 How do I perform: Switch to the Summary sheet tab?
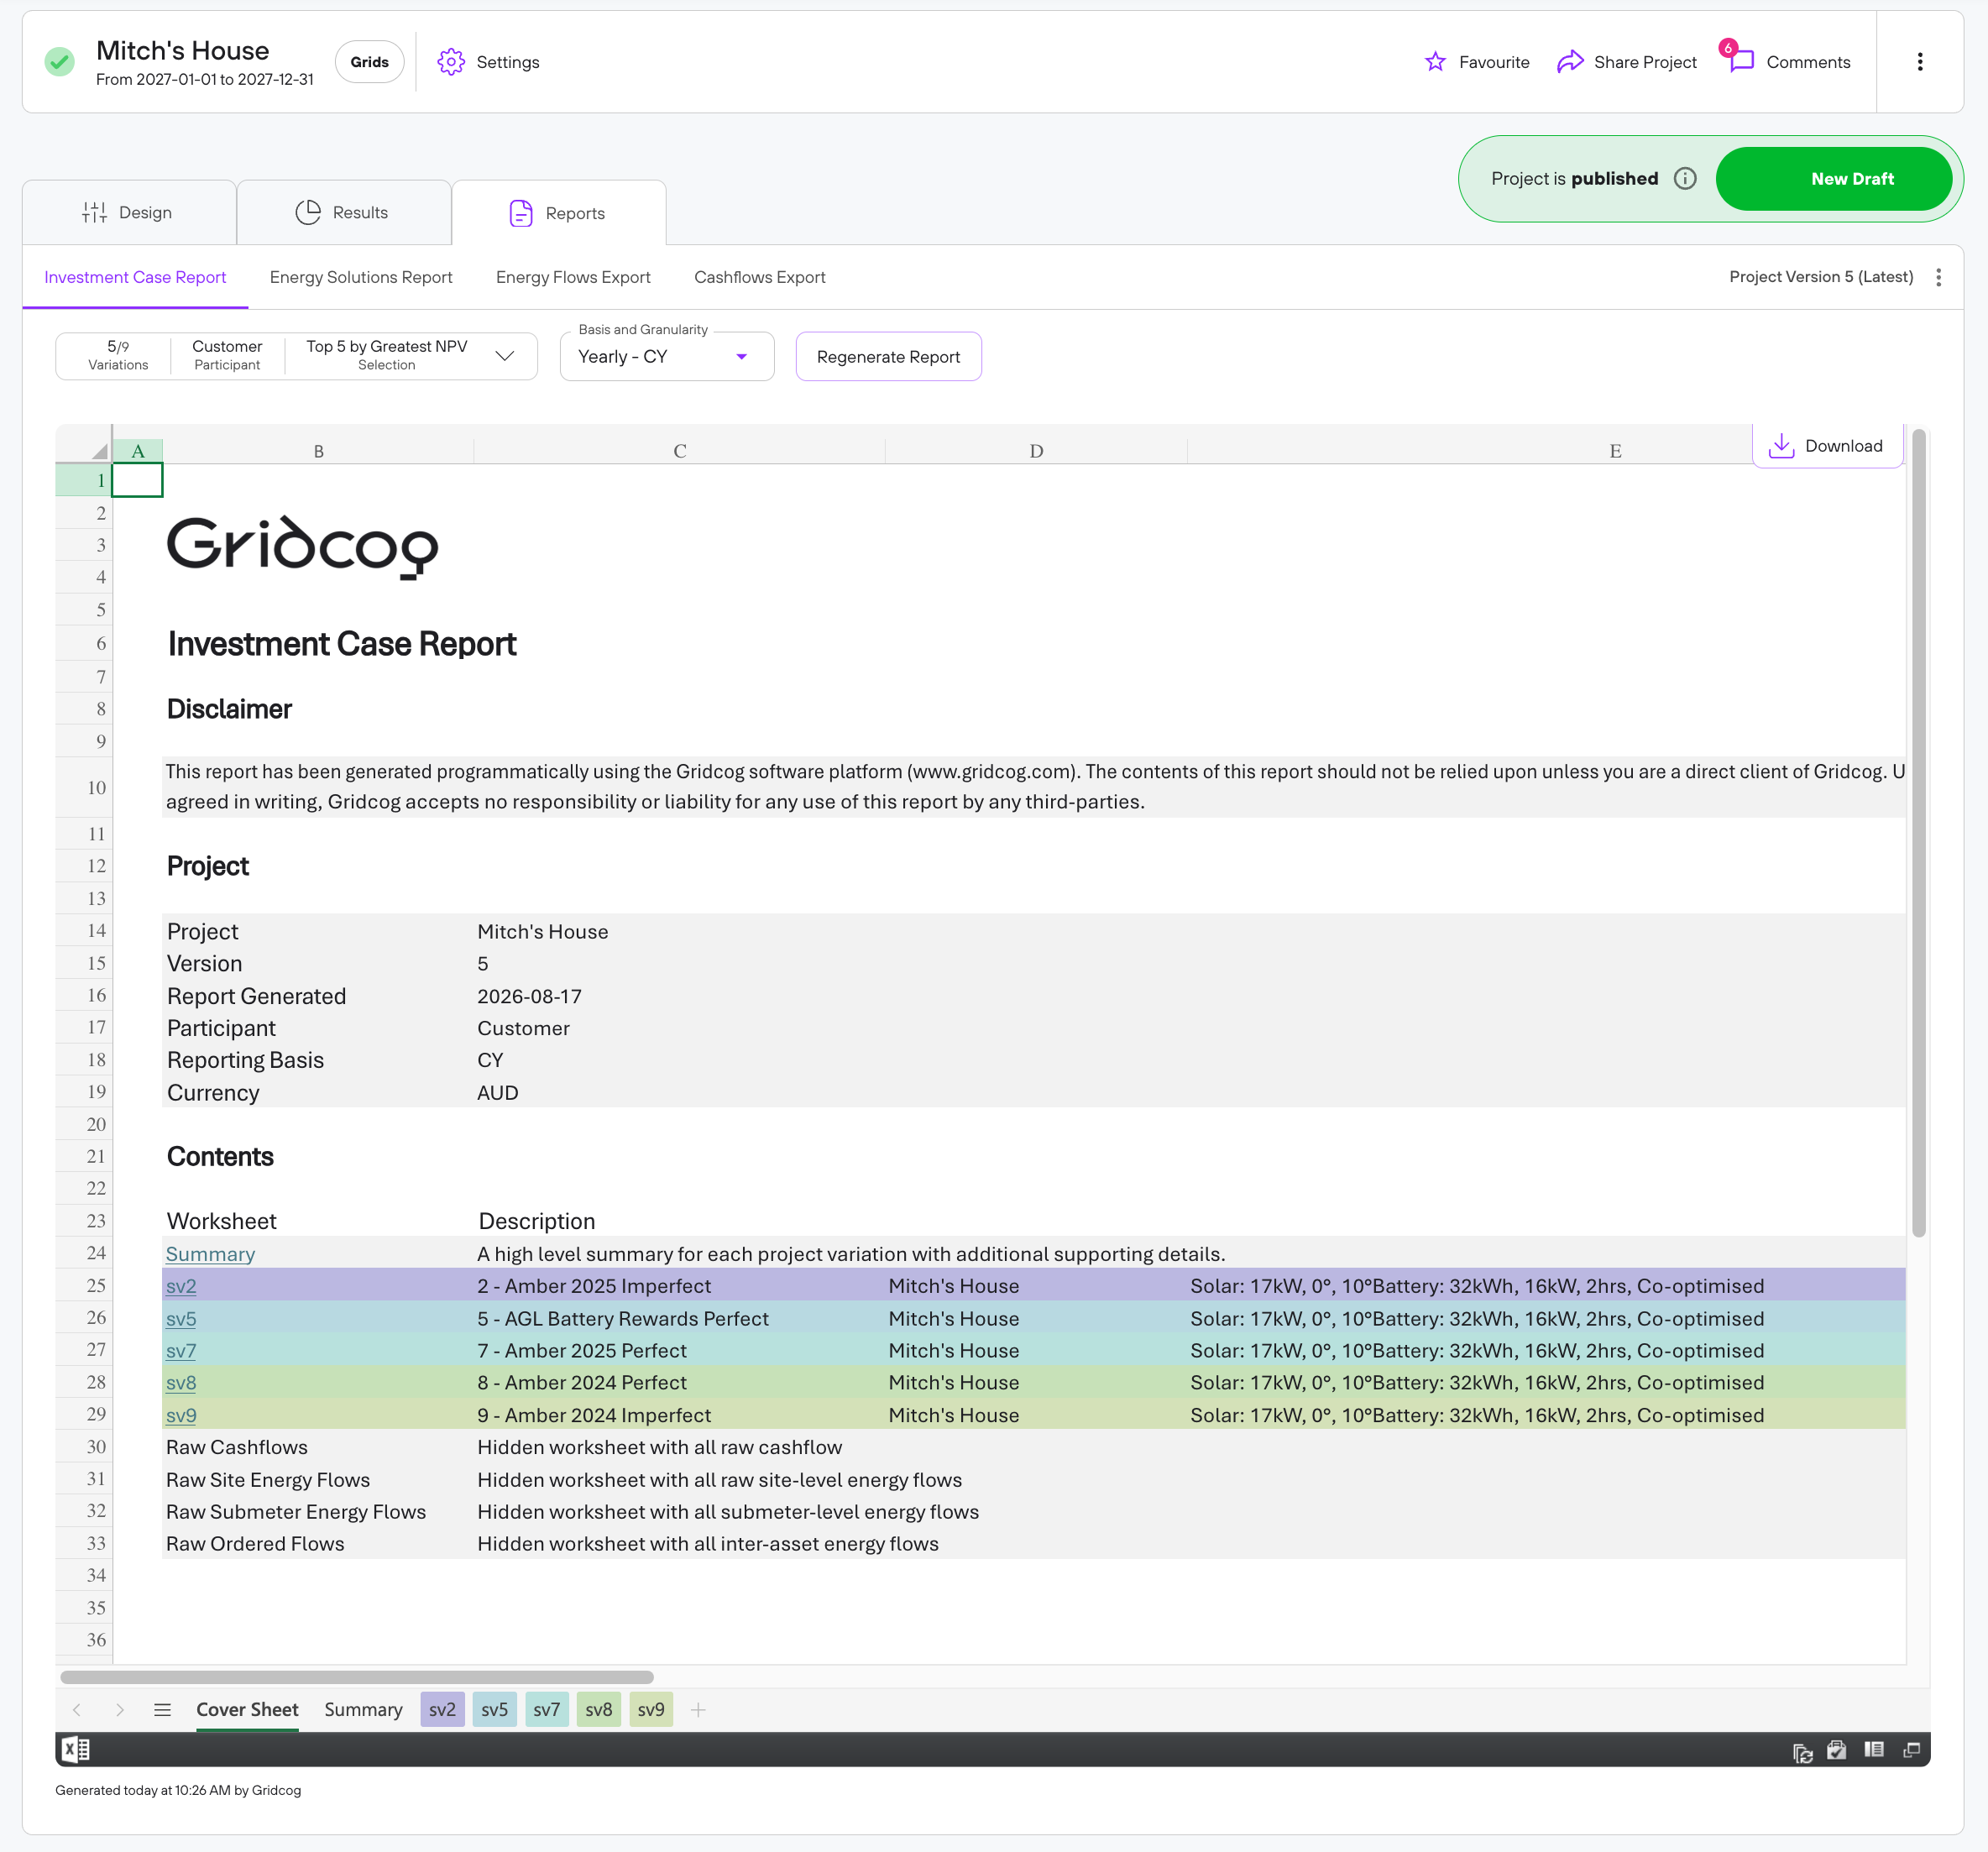(x=363, y=1710)
